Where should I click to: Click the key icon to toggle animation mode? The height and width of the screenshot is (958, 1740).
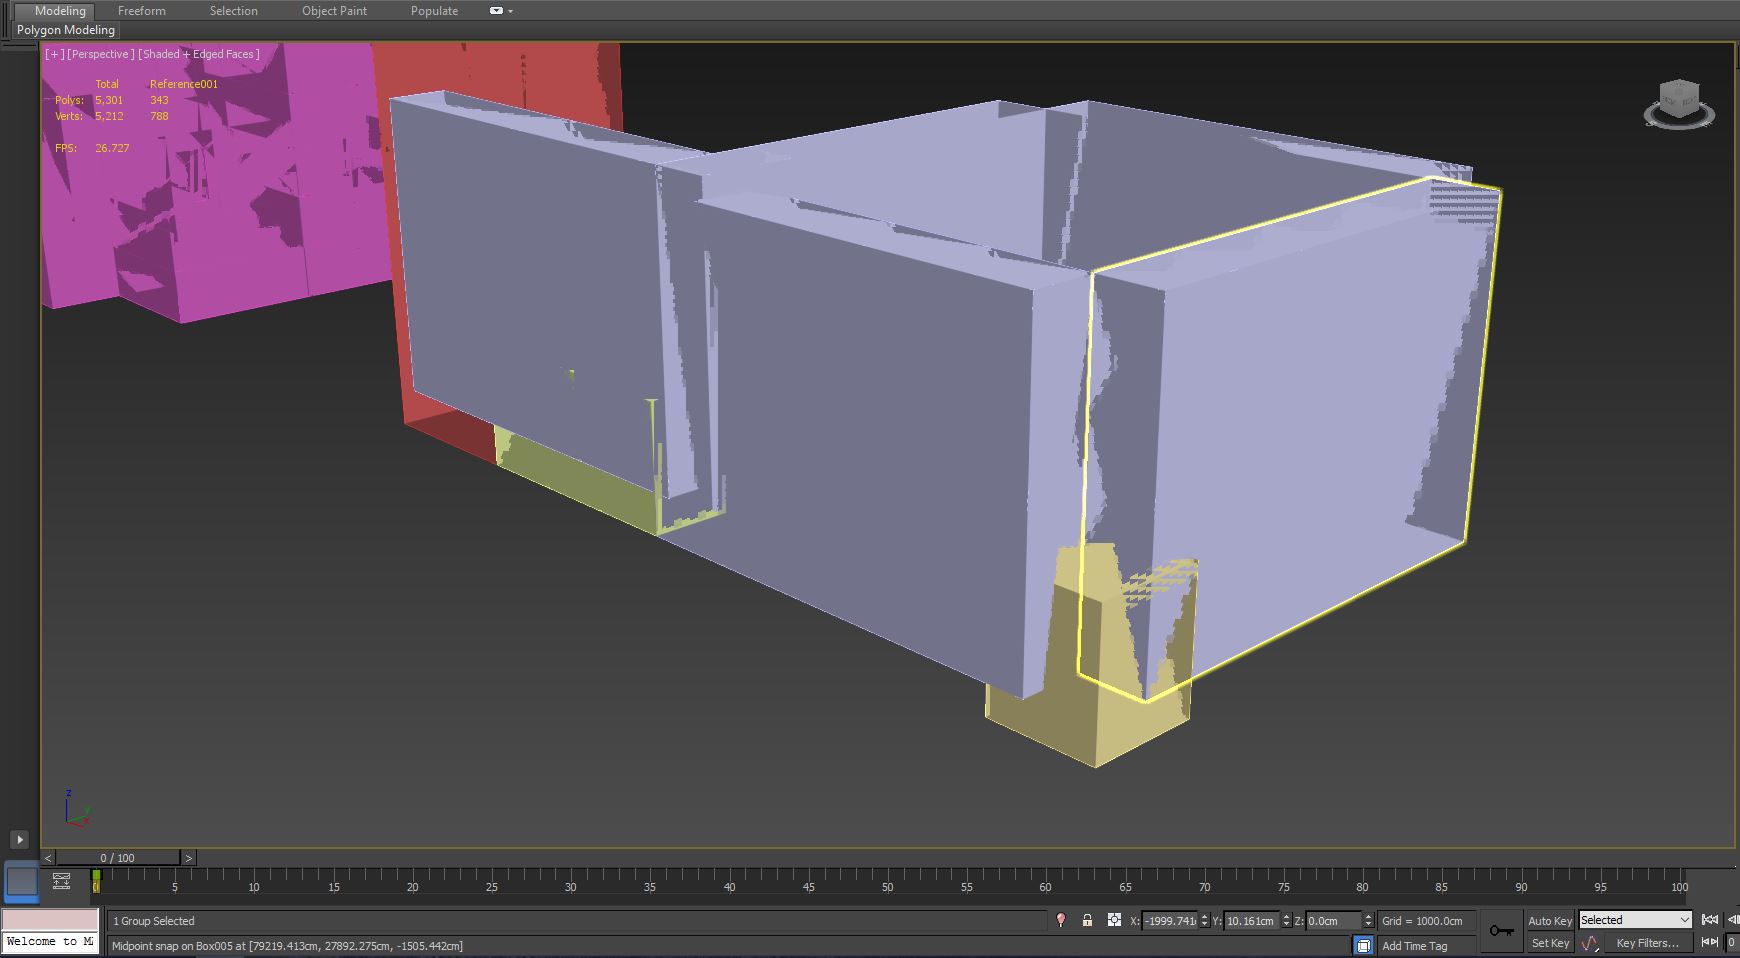coord(1501,931)
